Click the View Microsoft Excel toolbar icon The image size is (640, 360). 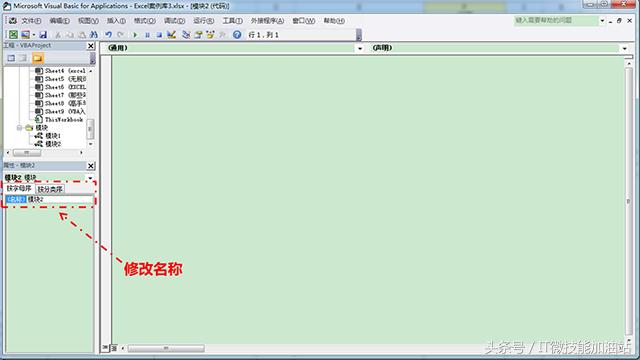click(13, 35)
